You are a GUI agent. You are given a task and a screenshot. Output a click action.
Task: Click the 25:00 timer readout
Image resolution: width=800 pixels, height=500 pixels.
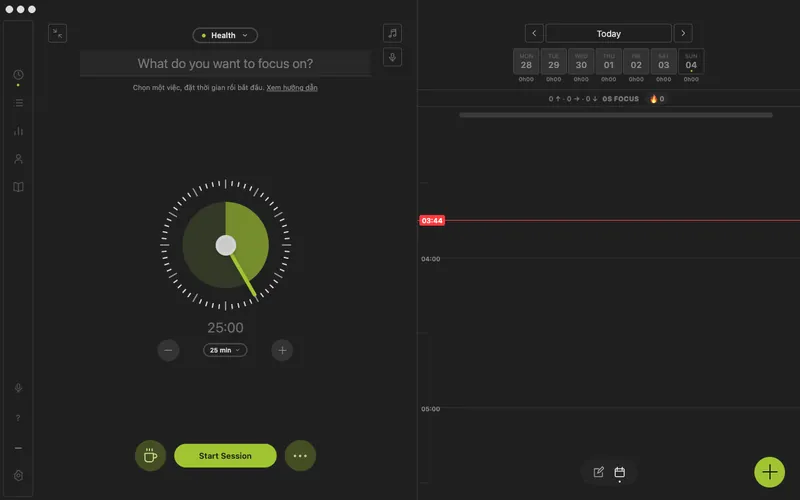(x=226, y=328)
